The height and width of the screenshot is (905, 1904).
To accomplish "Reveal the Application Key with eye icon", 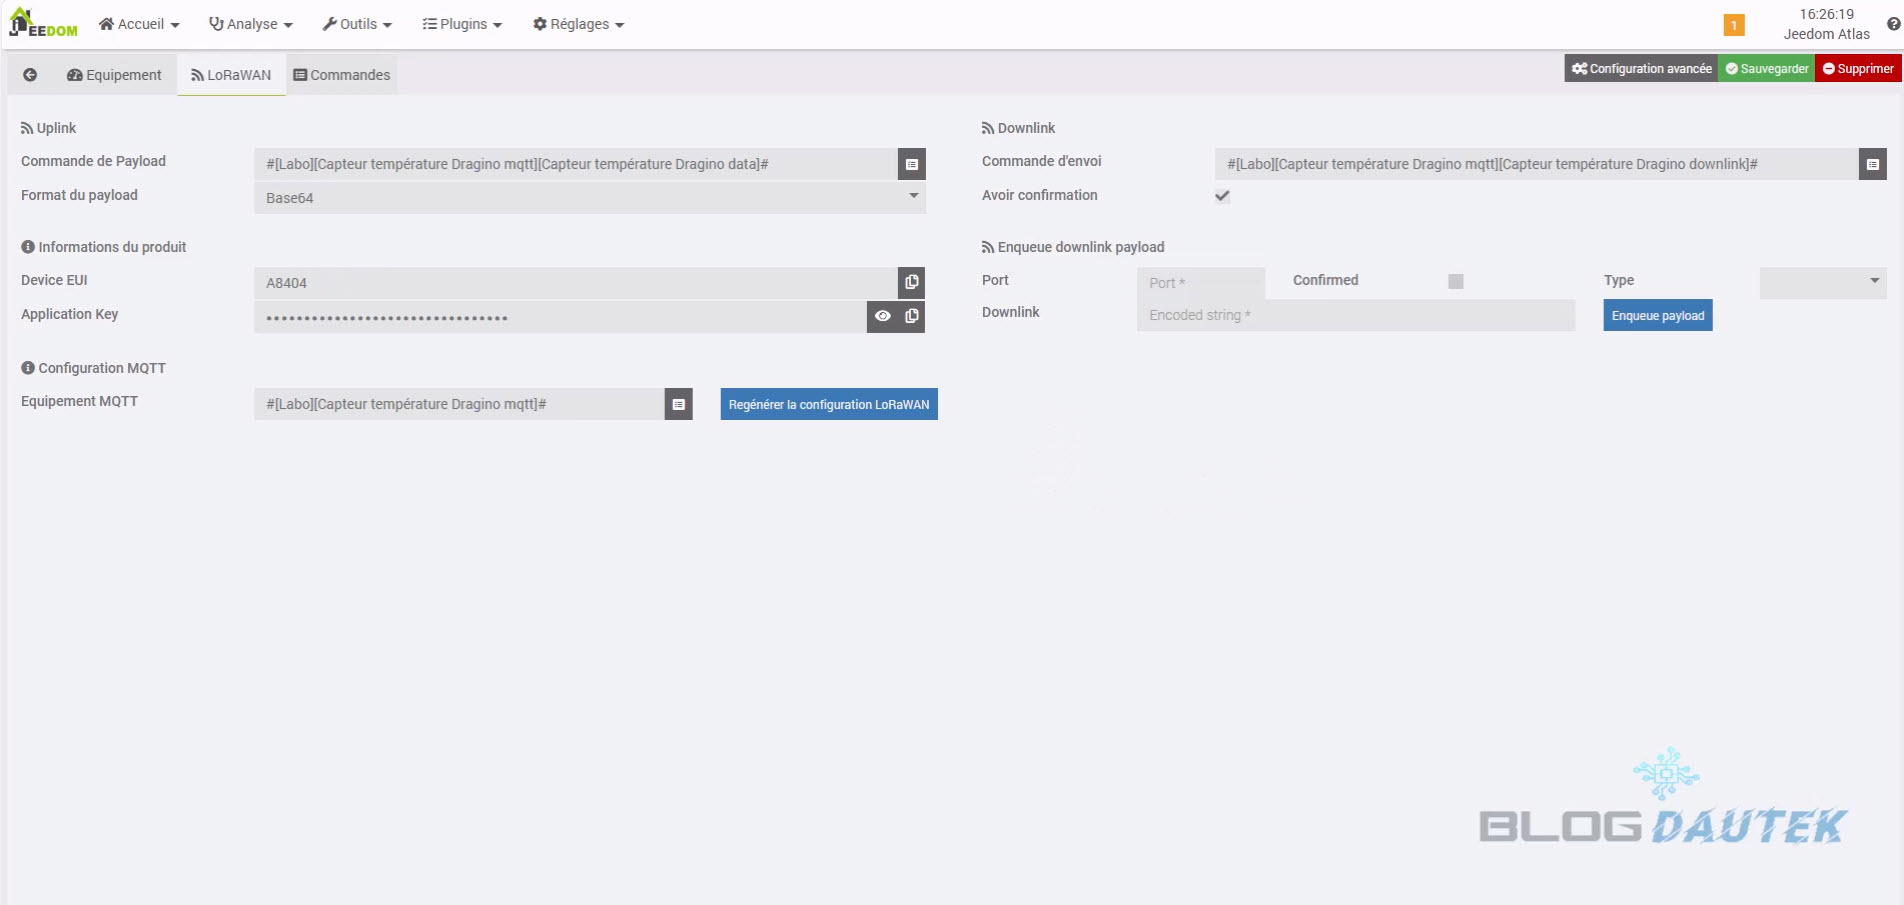I will coord(882,317).
